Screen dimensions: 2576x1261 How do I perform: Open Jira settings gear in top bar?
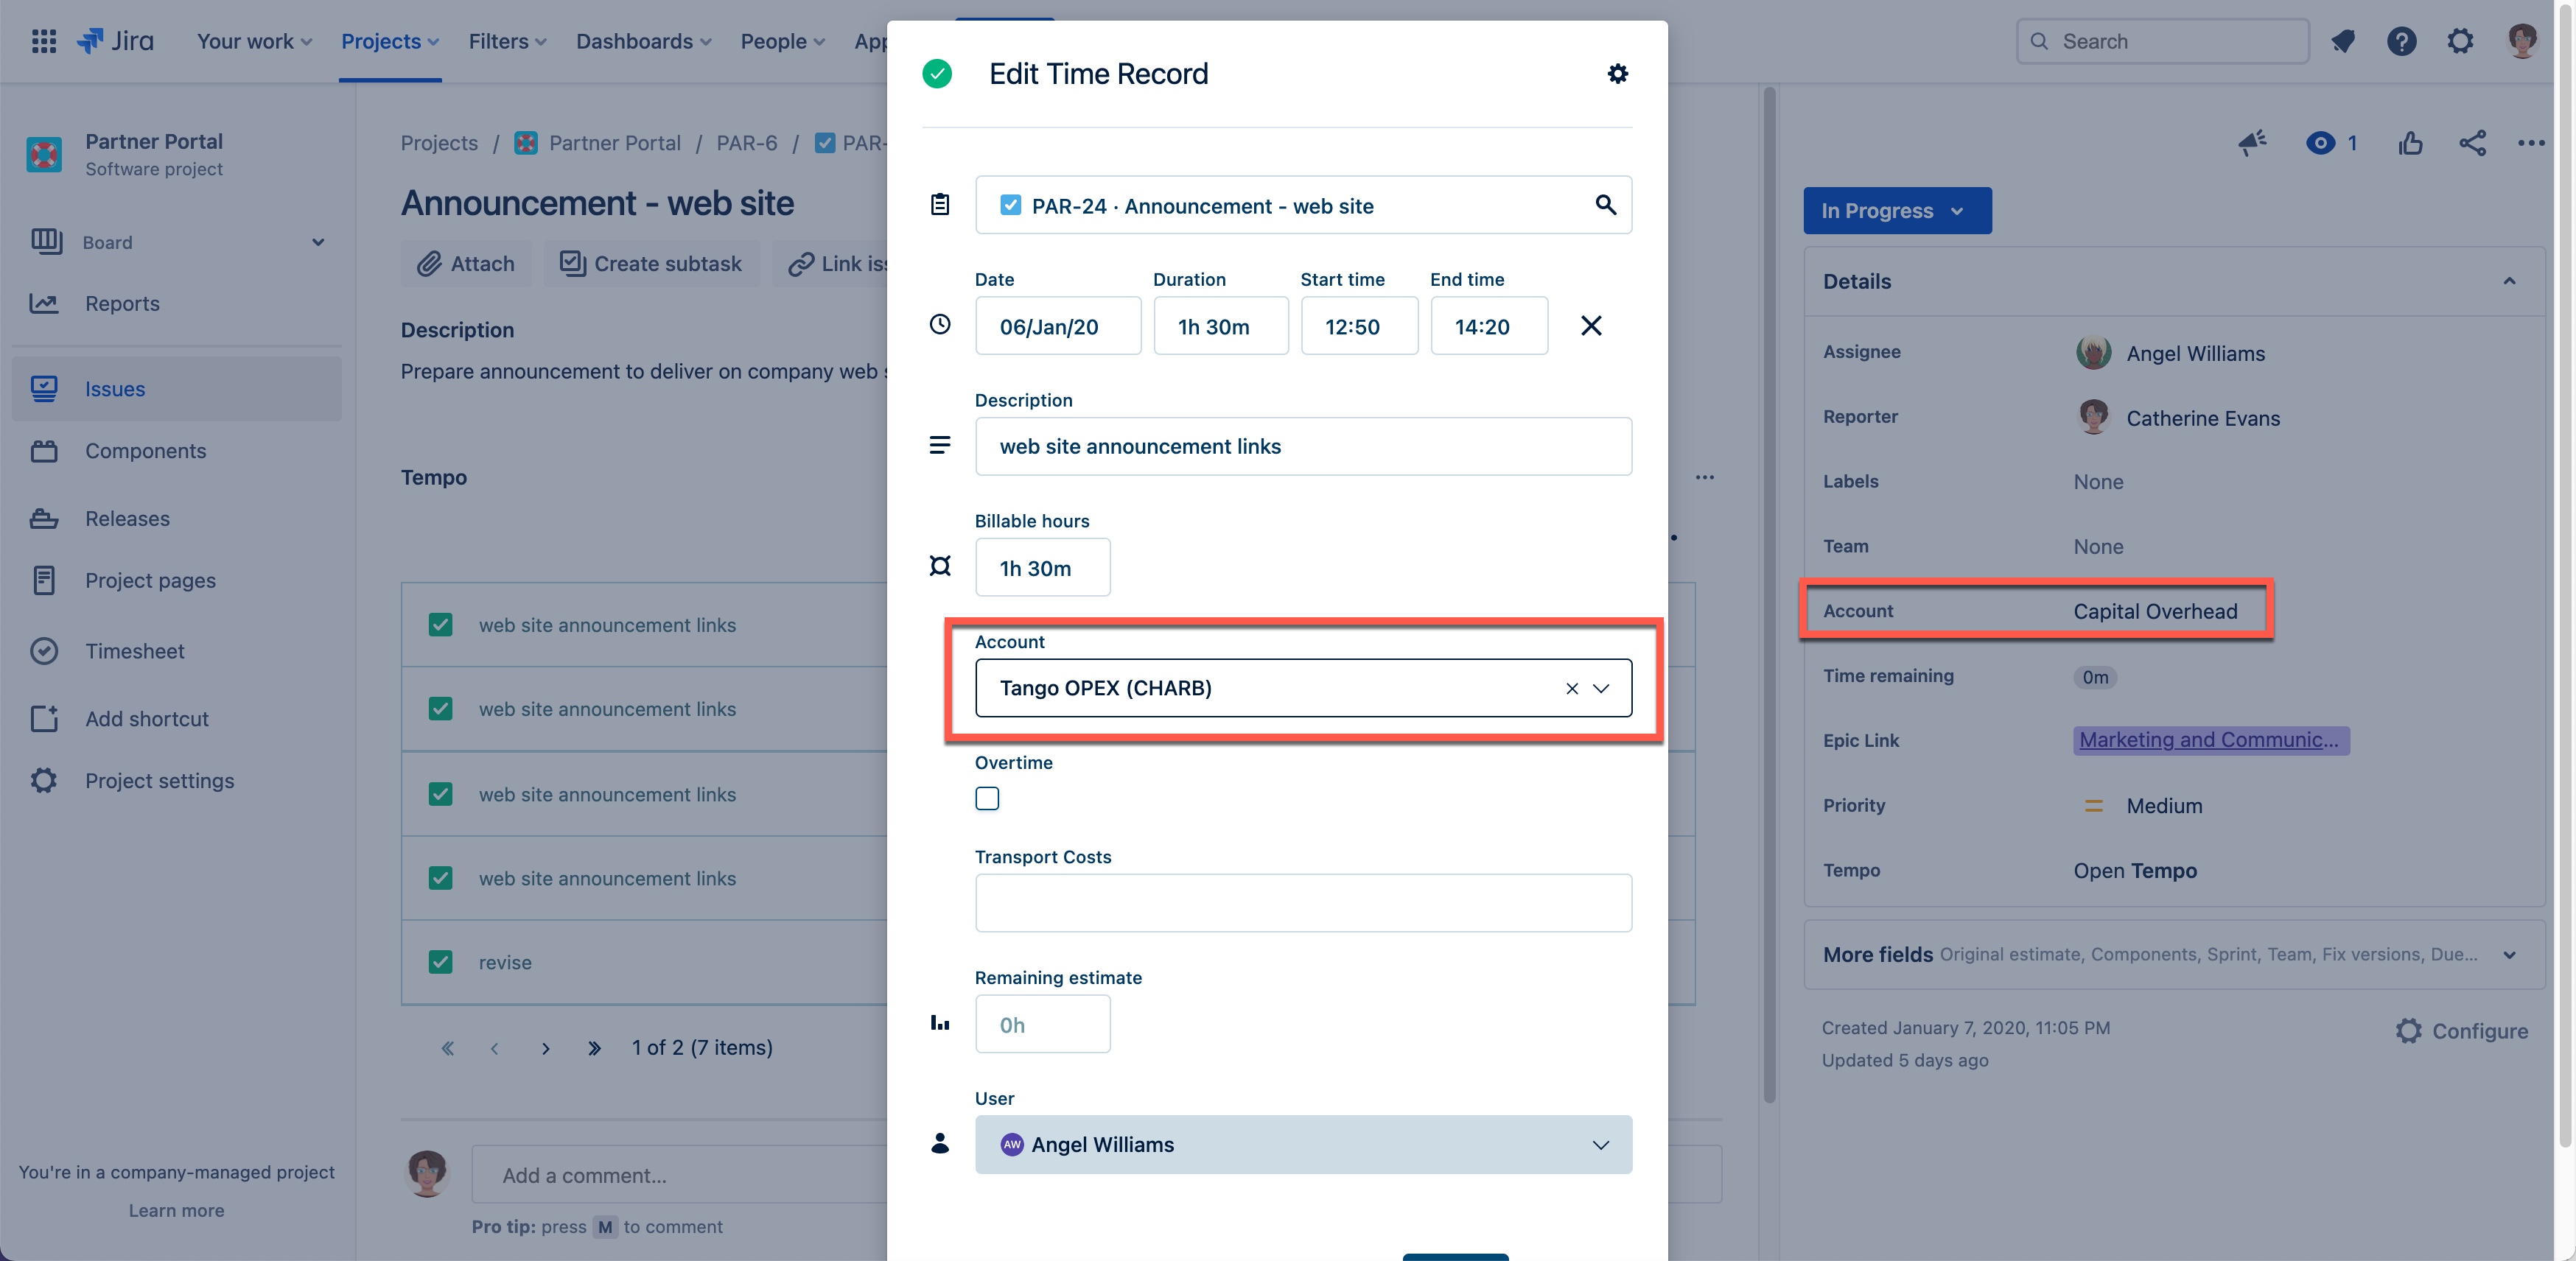click(x=2460, y=41)
